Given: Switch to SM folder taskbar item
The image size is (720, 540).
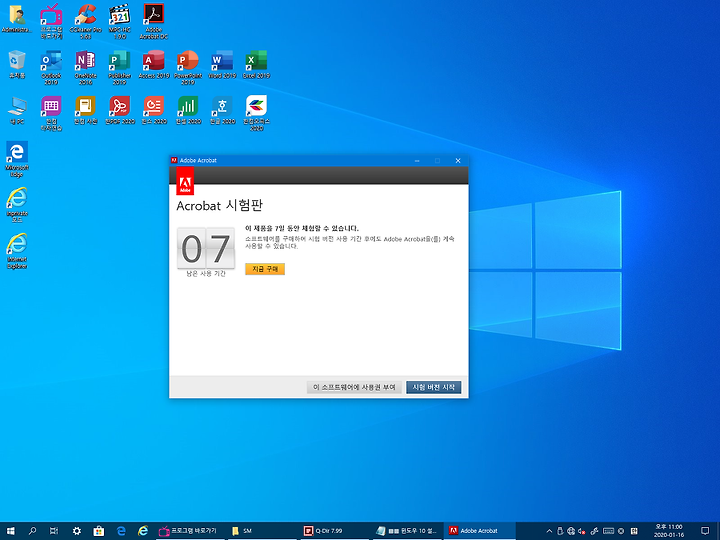Looking at the screenshot, I should [x=262, y=531].
